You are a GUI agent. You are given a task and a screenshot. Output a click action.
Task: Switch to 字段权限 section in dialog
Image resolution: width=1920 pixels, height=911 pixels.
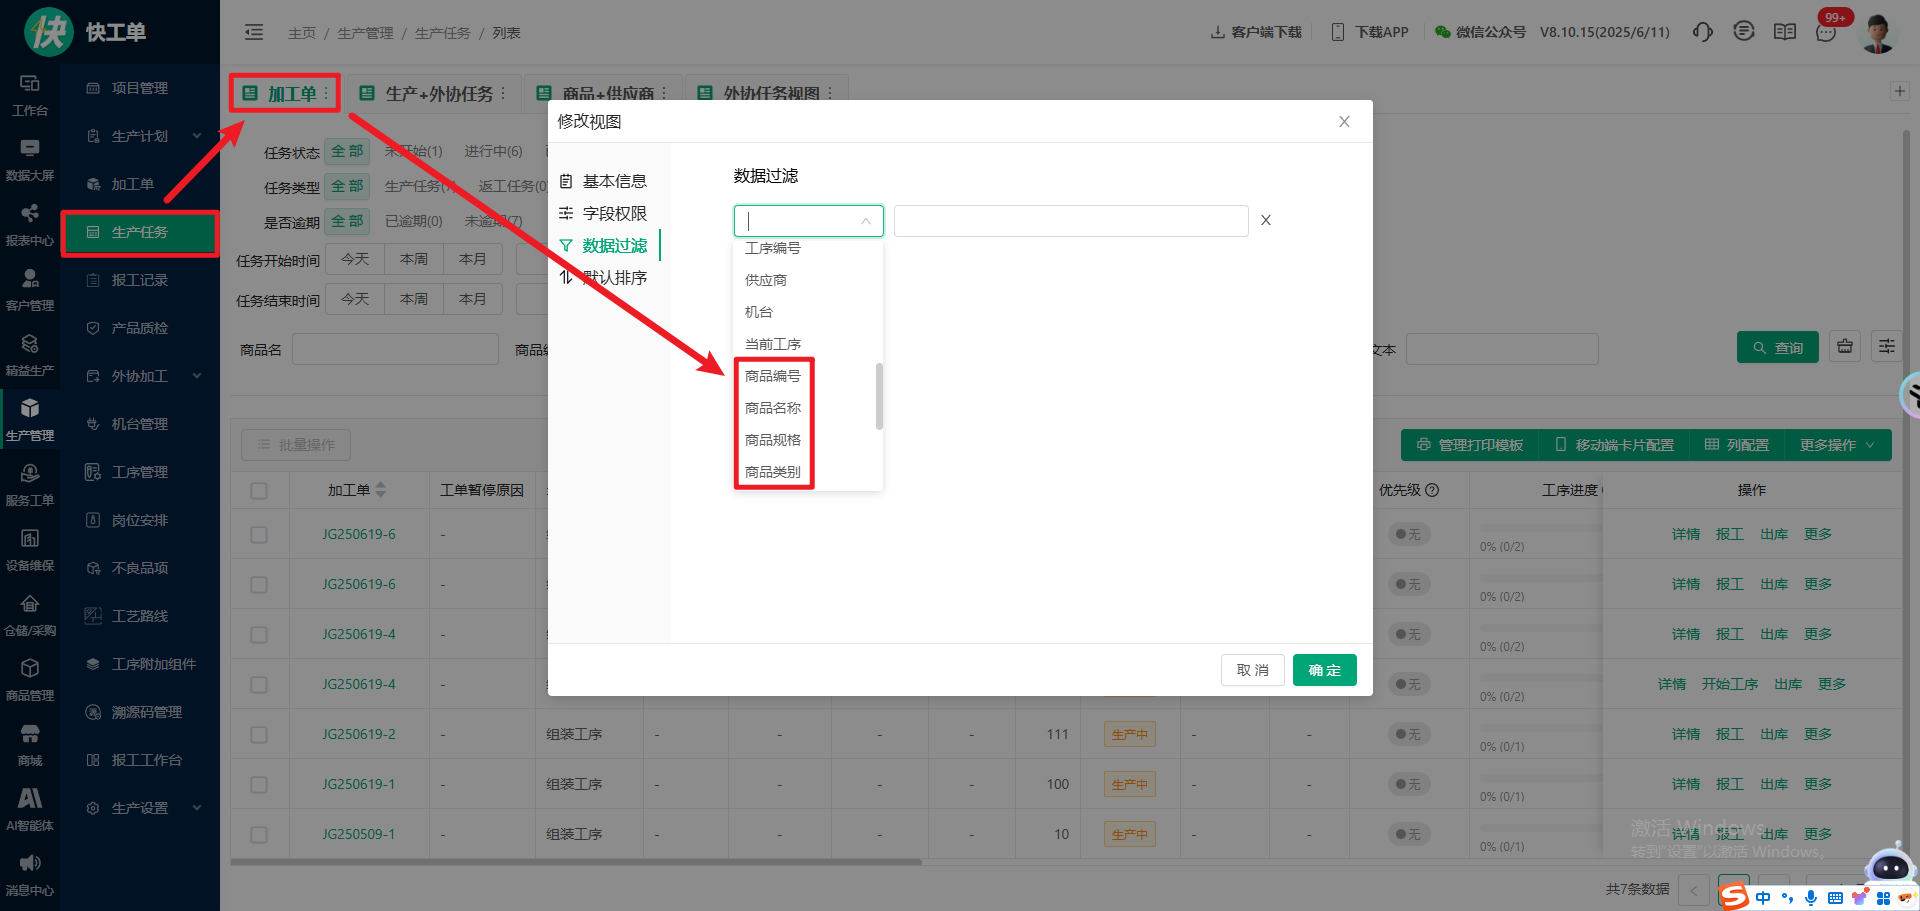[614, 213]
